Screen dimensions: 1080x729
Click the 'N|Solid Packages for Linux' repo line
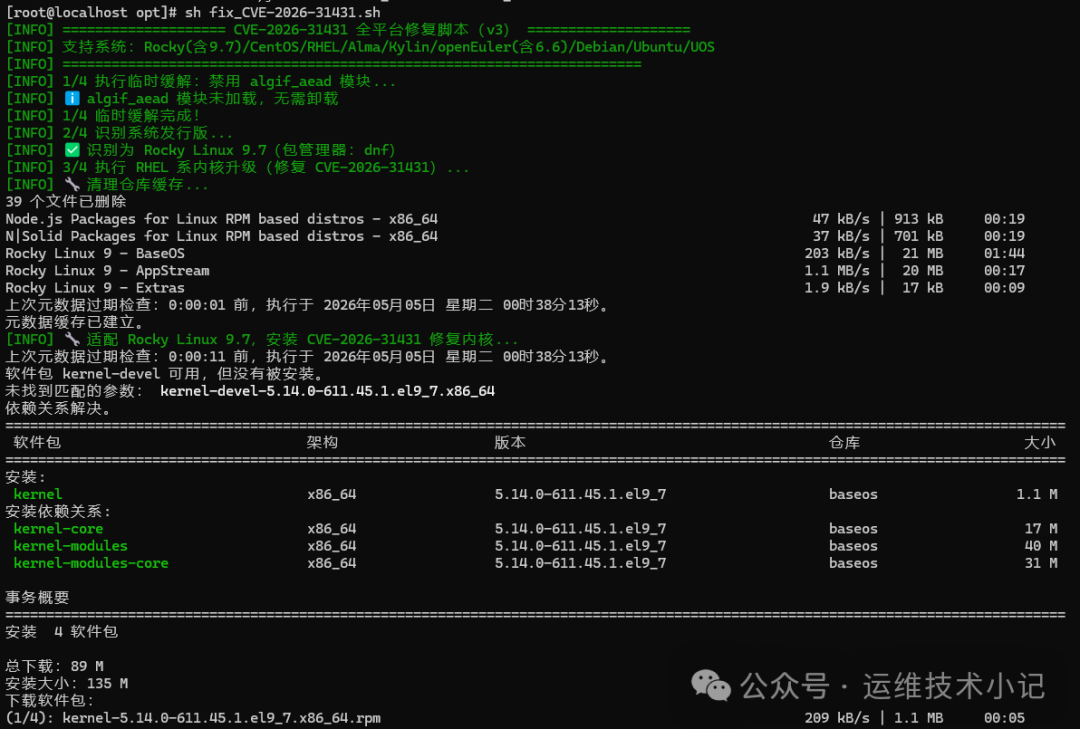pos(515,236)
